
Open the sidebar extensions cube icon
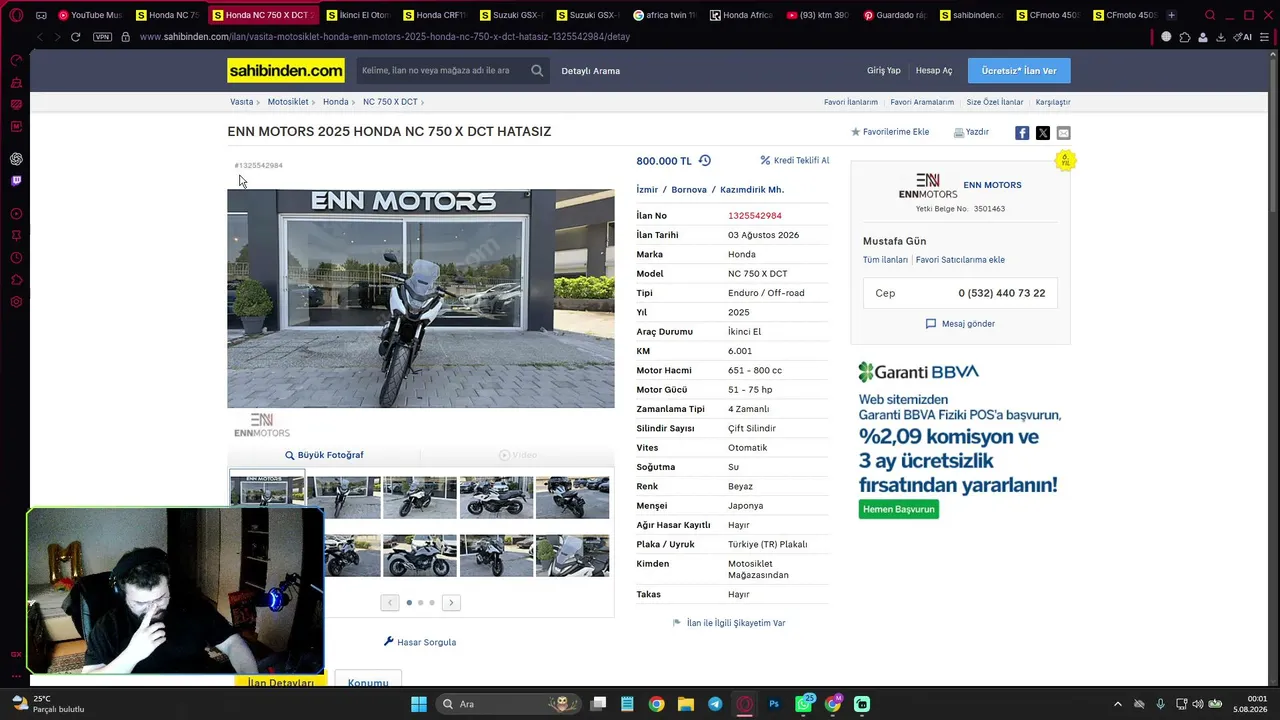(16, 280)
